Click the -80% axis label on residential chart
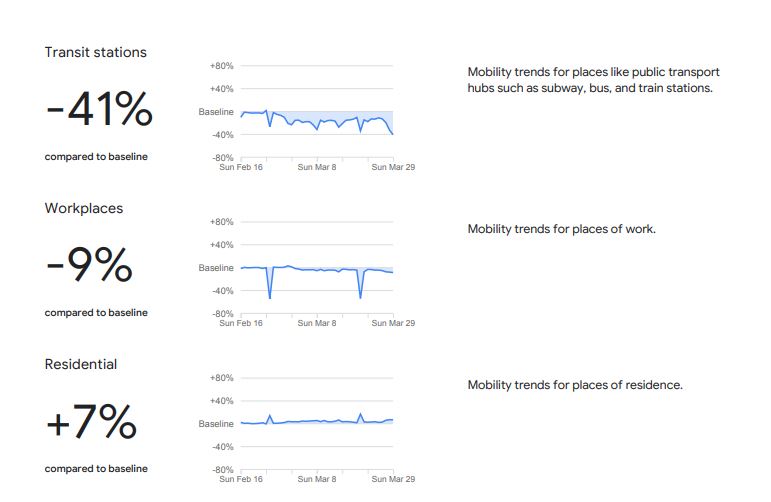The height and width of the screenshot is (502, 771). point(221,469)
